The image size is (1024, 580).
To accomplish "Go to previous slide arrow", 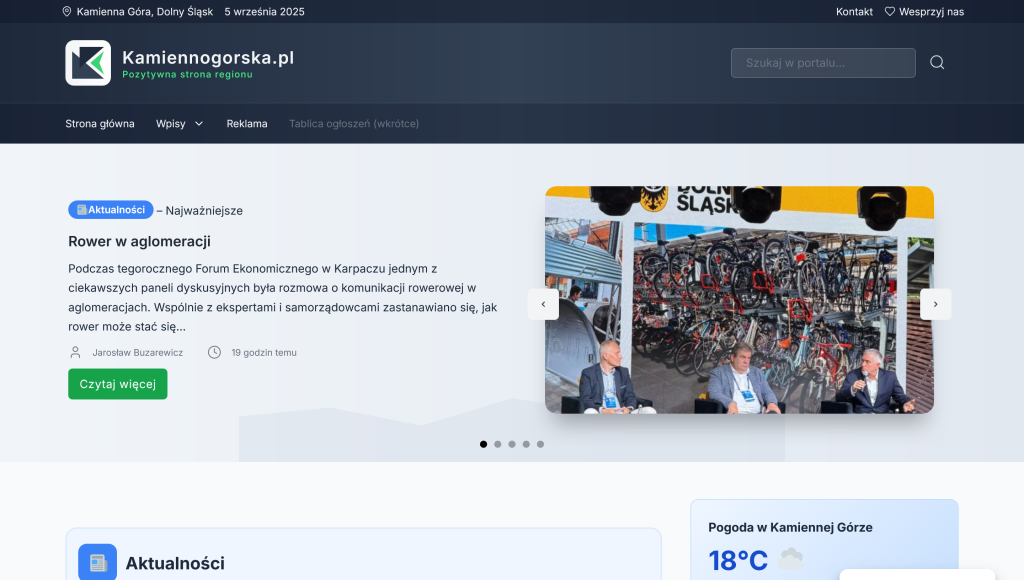I will click(543, 304).
